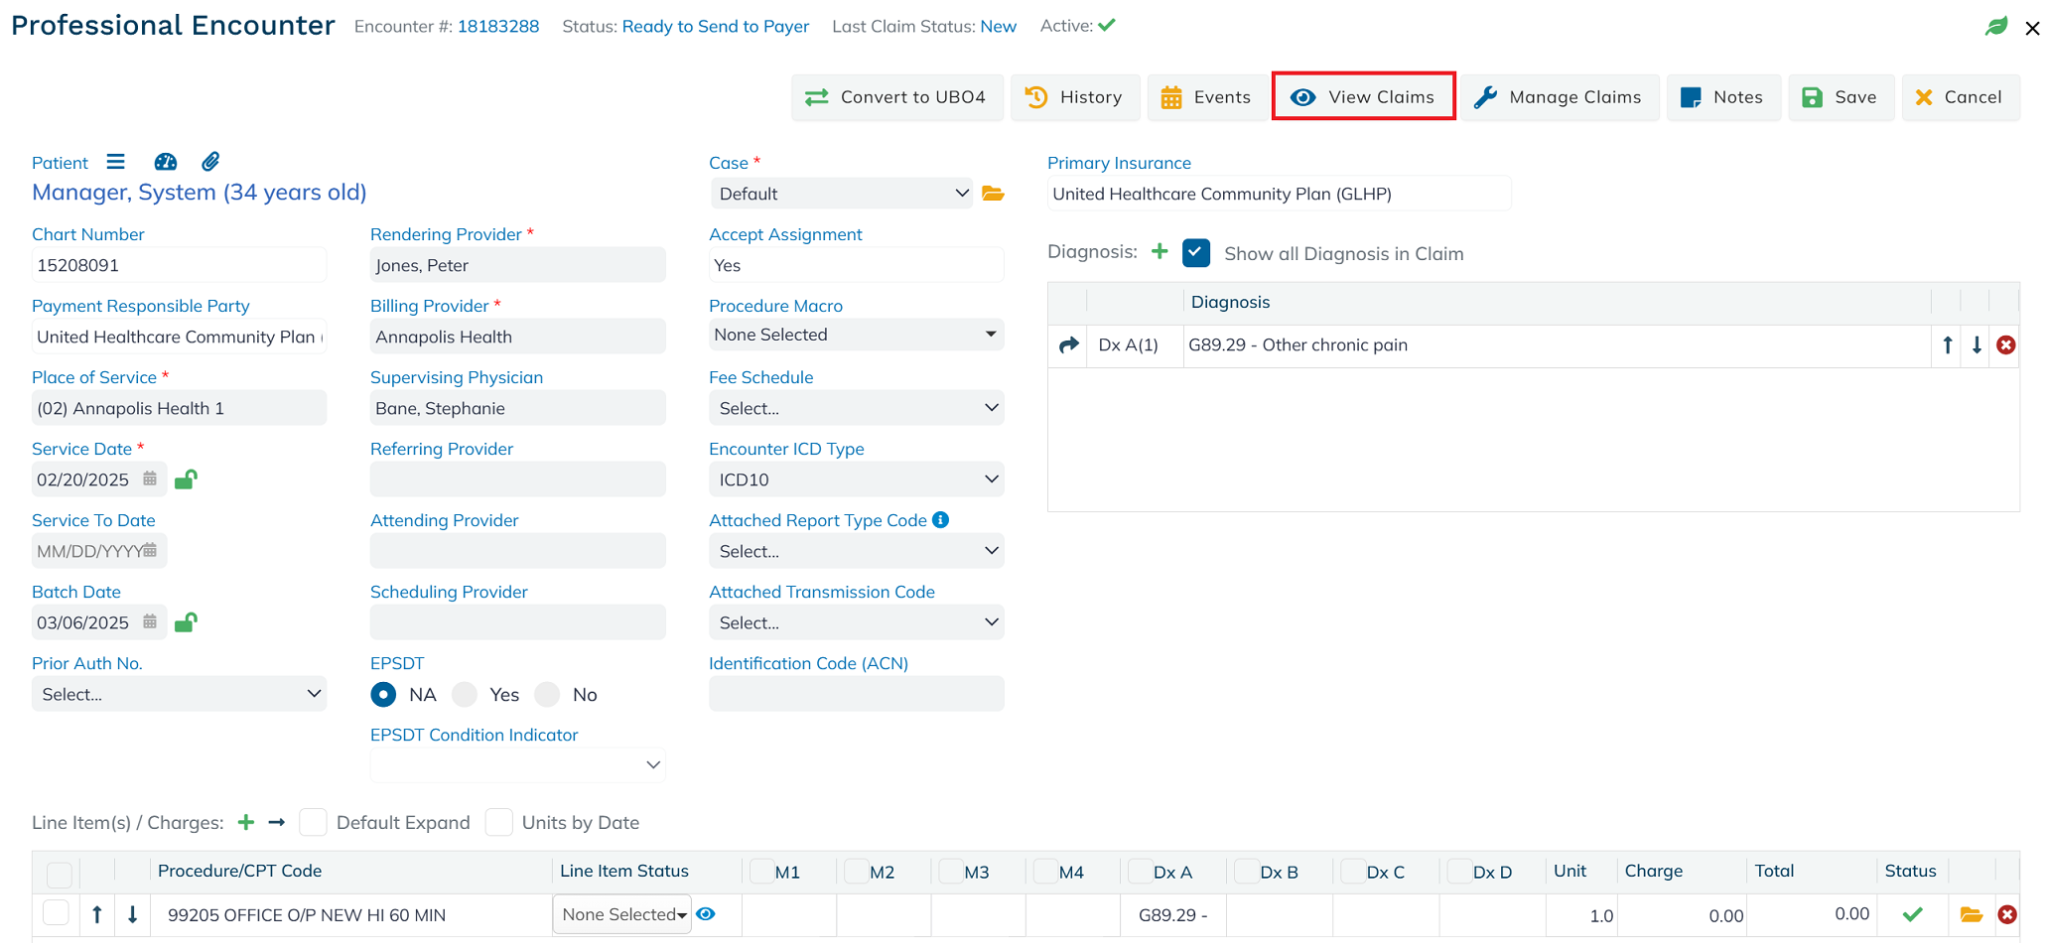Image resolution: width=2048 pixels, height=943 pixels.
Task: Click the patient dashboard gauge icon
Action: click(x=165, y=162)
